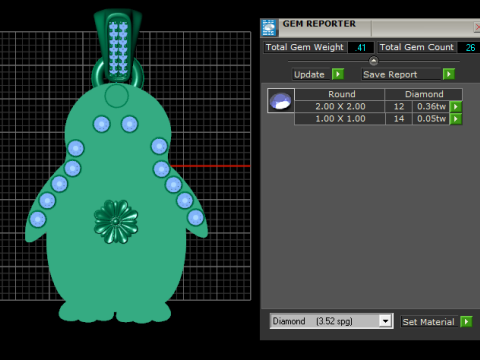
Task: Click green arrow for 0.05tw row
Action: click(456, 119)
